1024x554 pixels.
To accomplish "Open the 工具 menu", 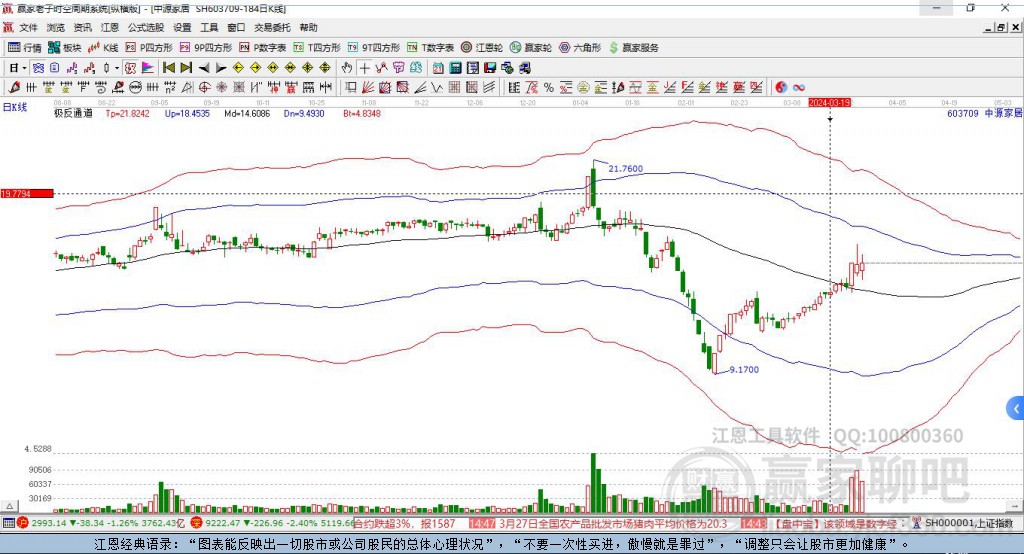I will 209,27.
